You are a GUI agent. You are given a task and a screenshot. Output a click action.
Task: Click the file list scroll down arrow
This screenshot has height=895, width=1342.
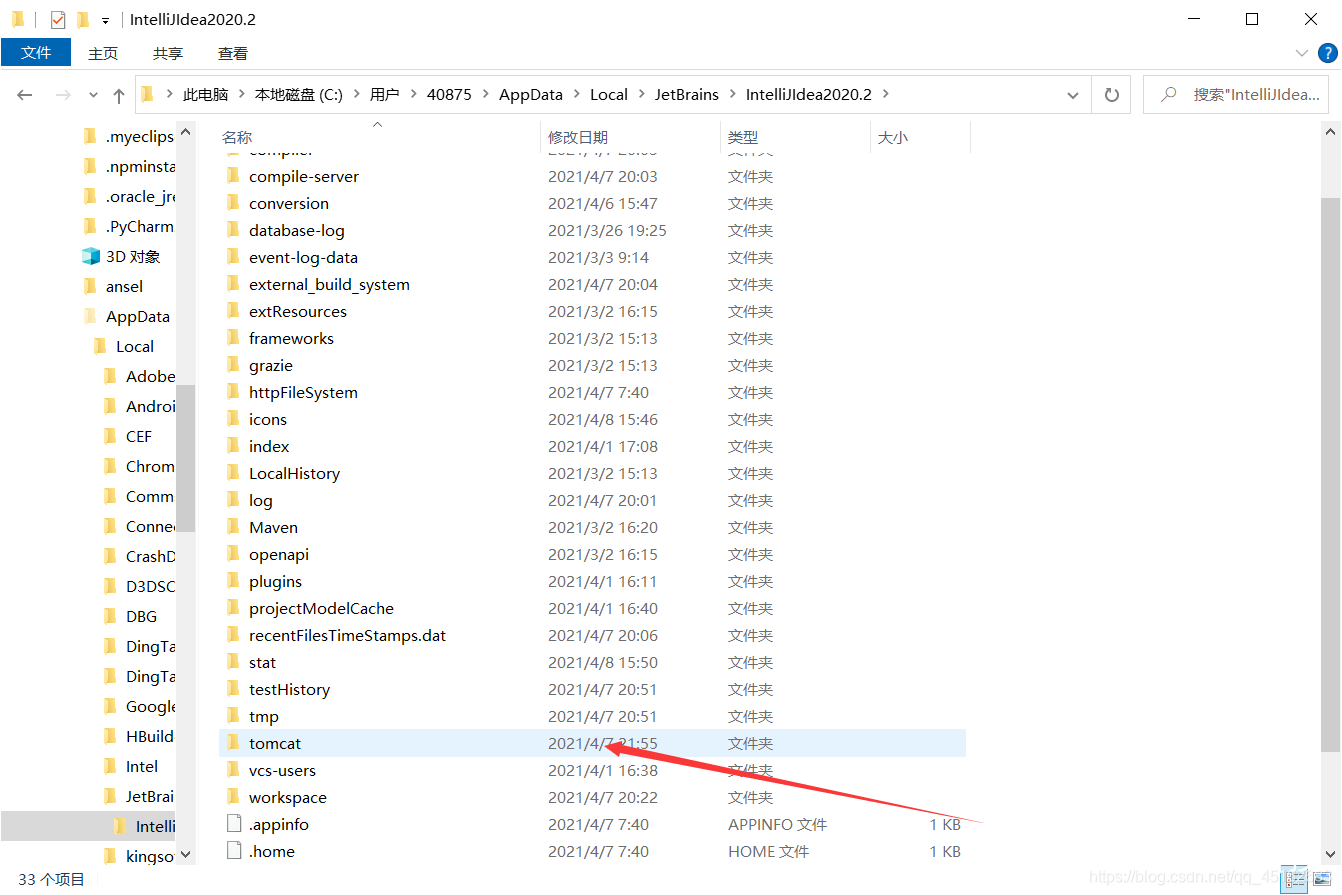tap(1331, 853)
